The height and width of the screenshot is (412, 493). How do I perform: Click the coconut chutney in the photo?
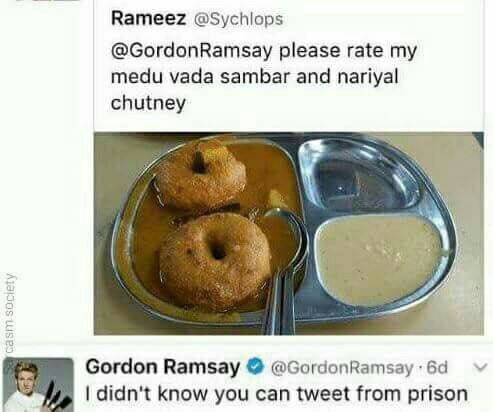point(378,259)
